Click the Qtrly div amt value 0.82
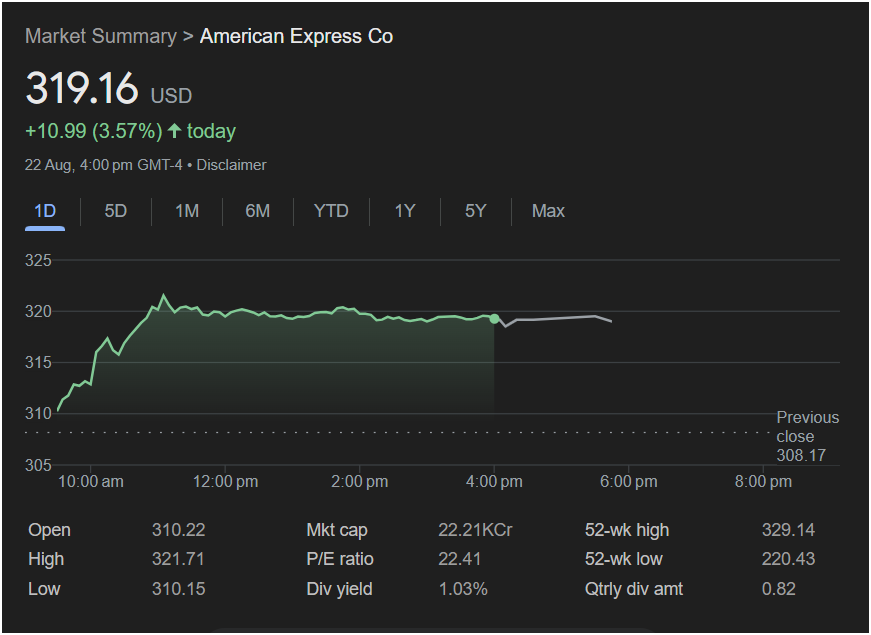Screen dimensions: 871x635 tap(778, 589)
